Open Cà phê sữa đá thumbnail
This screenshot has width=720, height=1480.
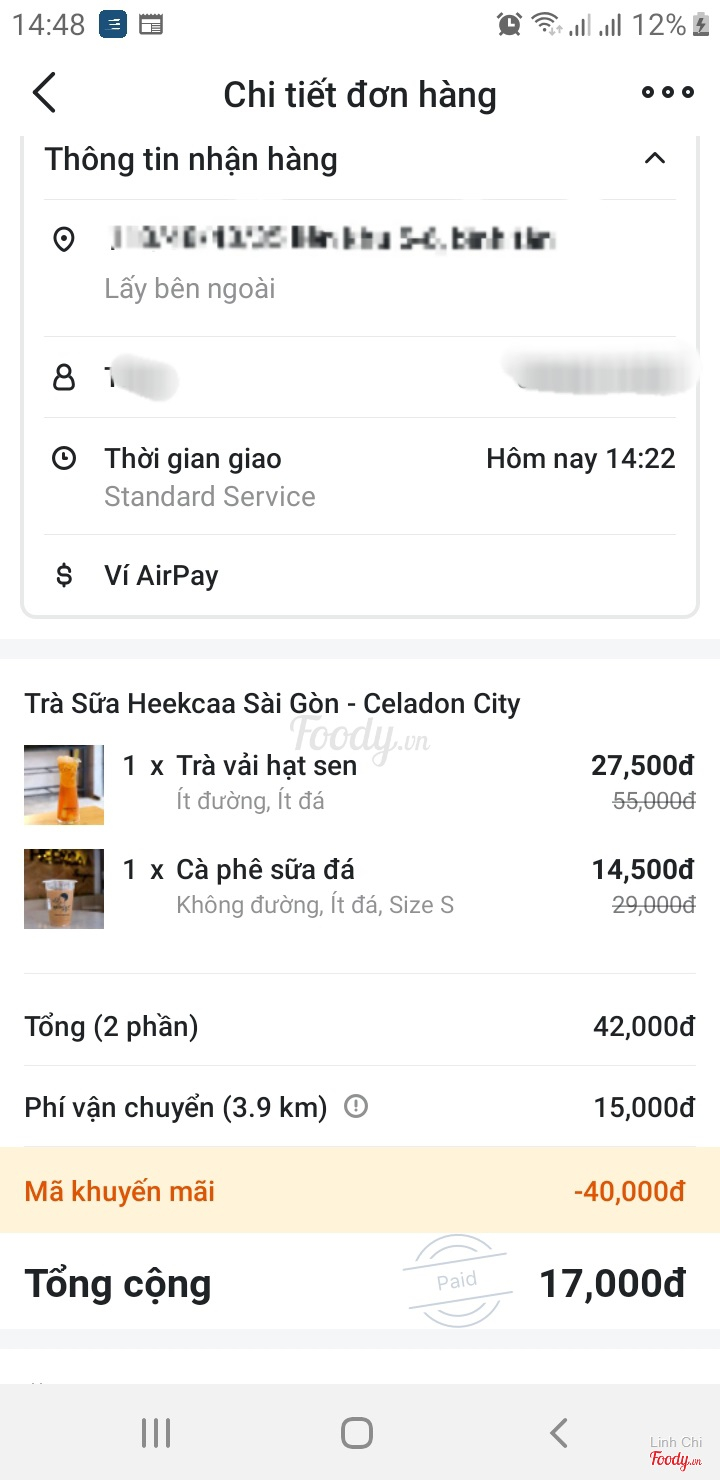coord(64,889)
